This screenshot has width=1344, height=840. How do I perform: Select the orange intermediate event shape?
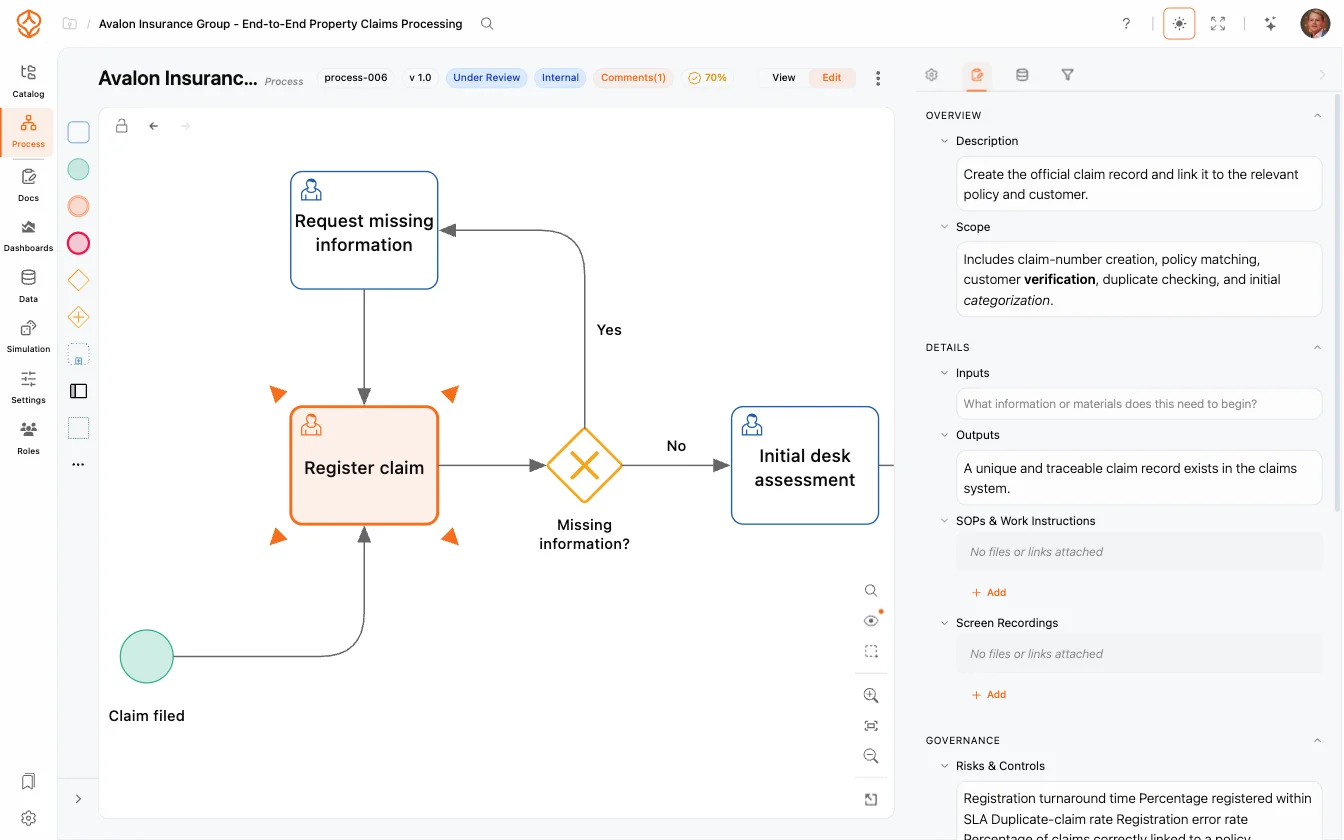[x=78, y=206]
